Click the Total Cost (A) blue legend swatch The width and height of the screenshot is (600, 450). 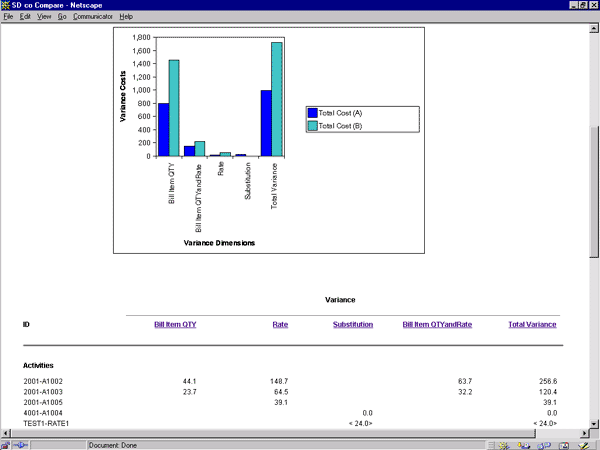click(x=313, y=113)
